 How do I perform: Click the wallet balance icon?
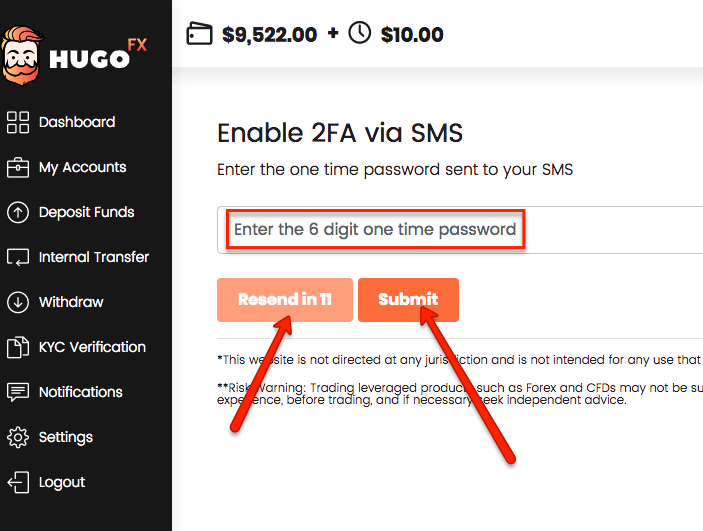199,34
